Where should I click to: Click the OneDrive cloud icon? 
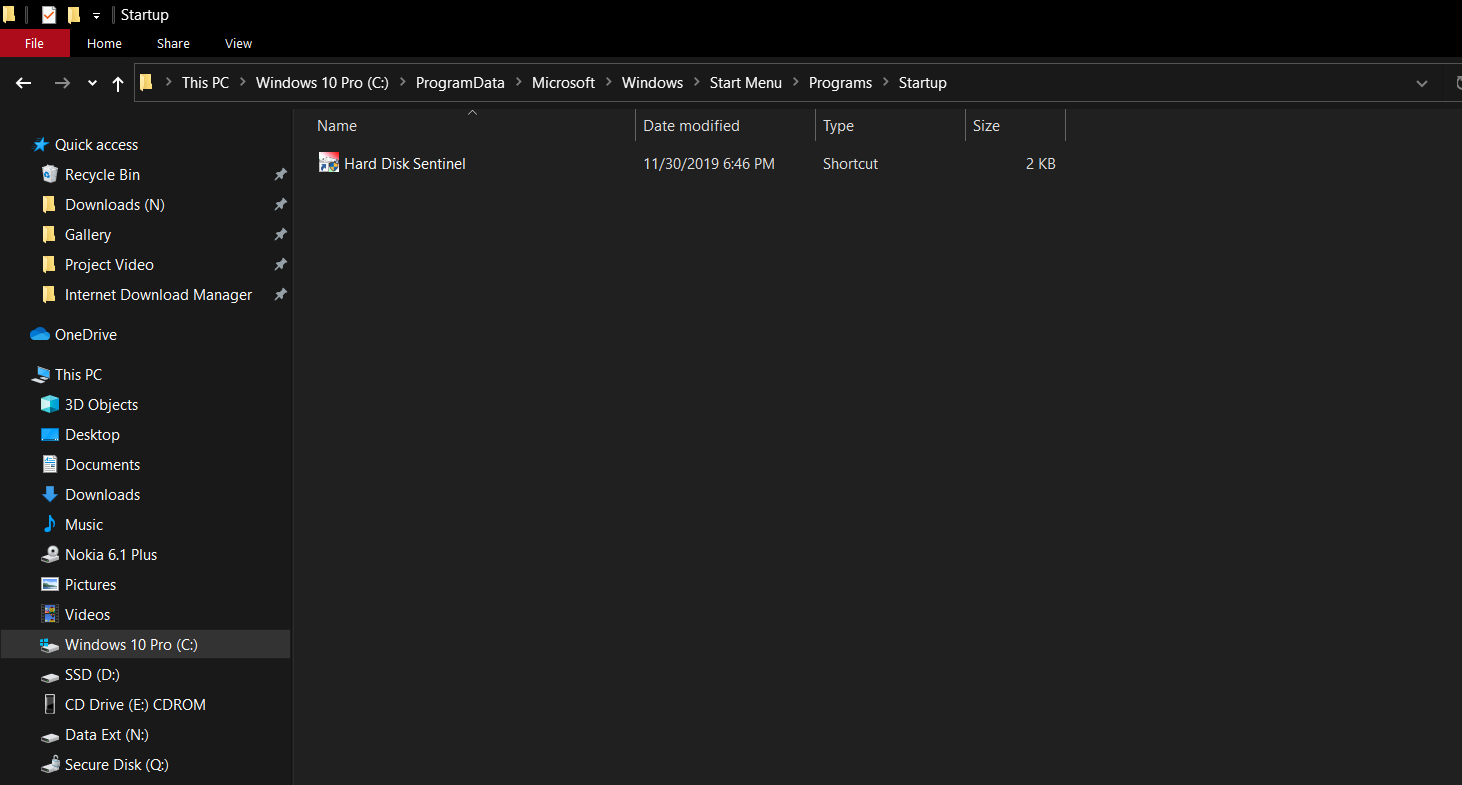point(39,334)
